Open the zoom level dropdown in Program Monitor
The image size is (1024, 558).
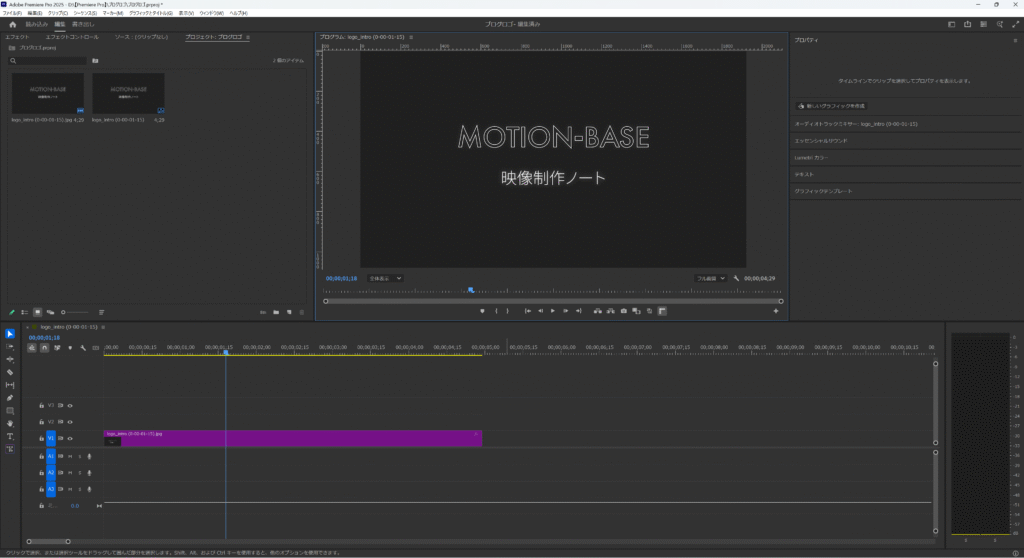click(385, 278)
